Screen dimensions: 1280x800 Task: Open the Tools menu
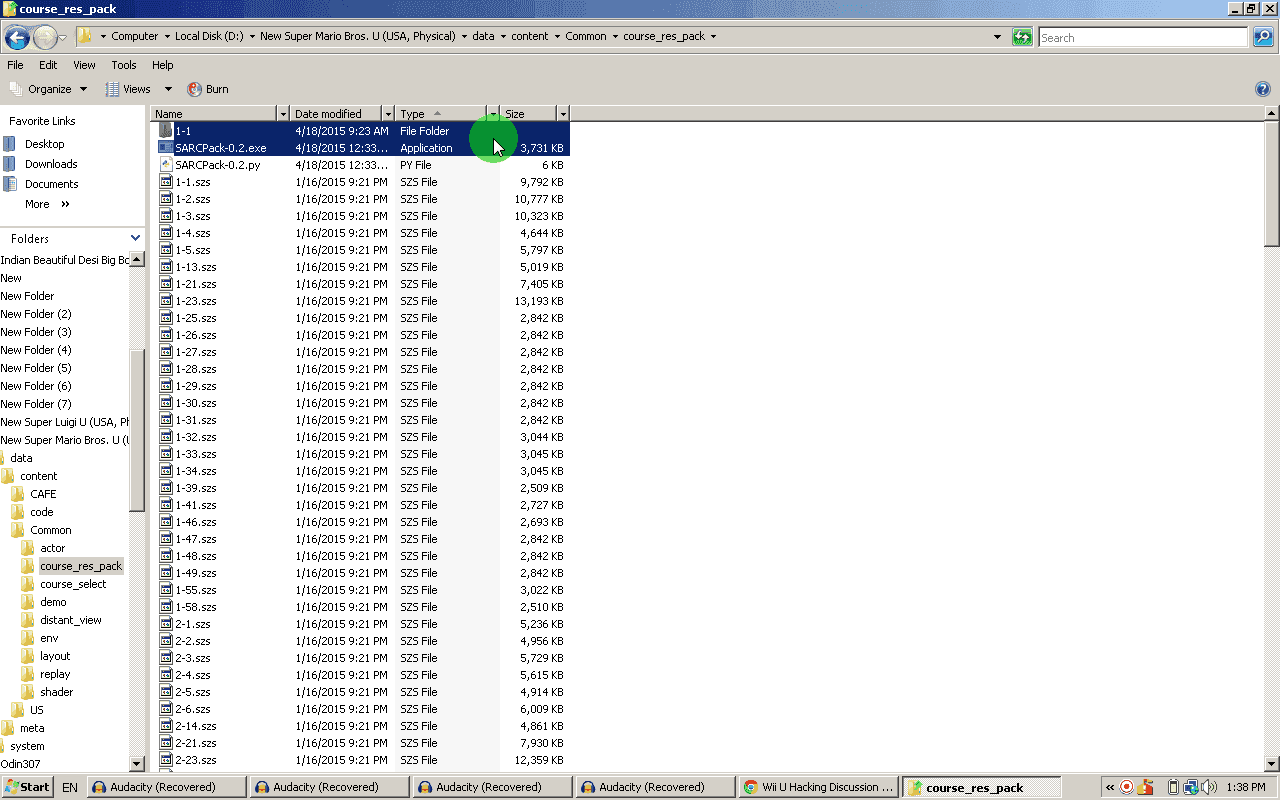click(124, 65)
